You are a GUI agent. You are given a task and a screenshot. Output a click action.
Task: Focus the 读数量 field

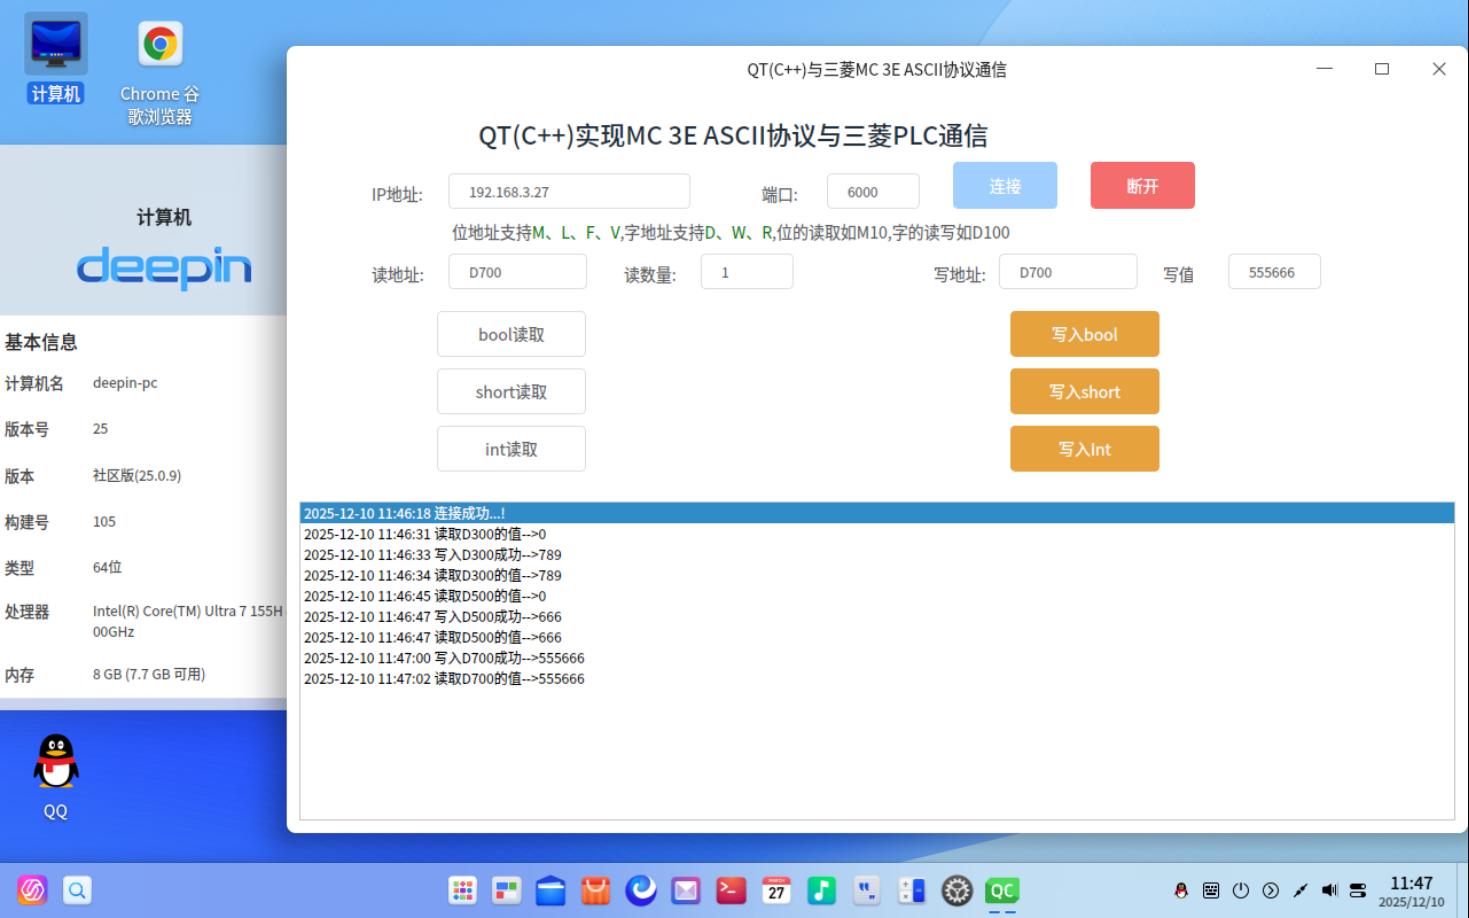coord(747,272)
